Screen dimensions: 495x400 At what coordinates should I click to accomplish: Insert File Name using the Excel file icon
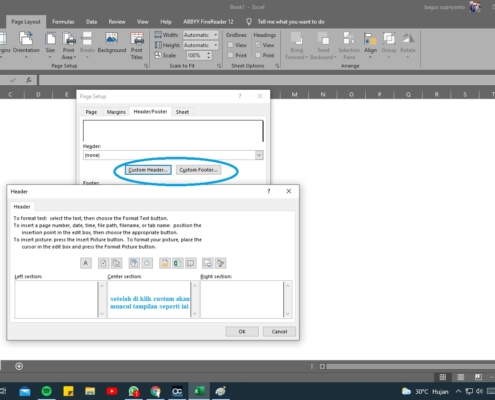(177, 263)
